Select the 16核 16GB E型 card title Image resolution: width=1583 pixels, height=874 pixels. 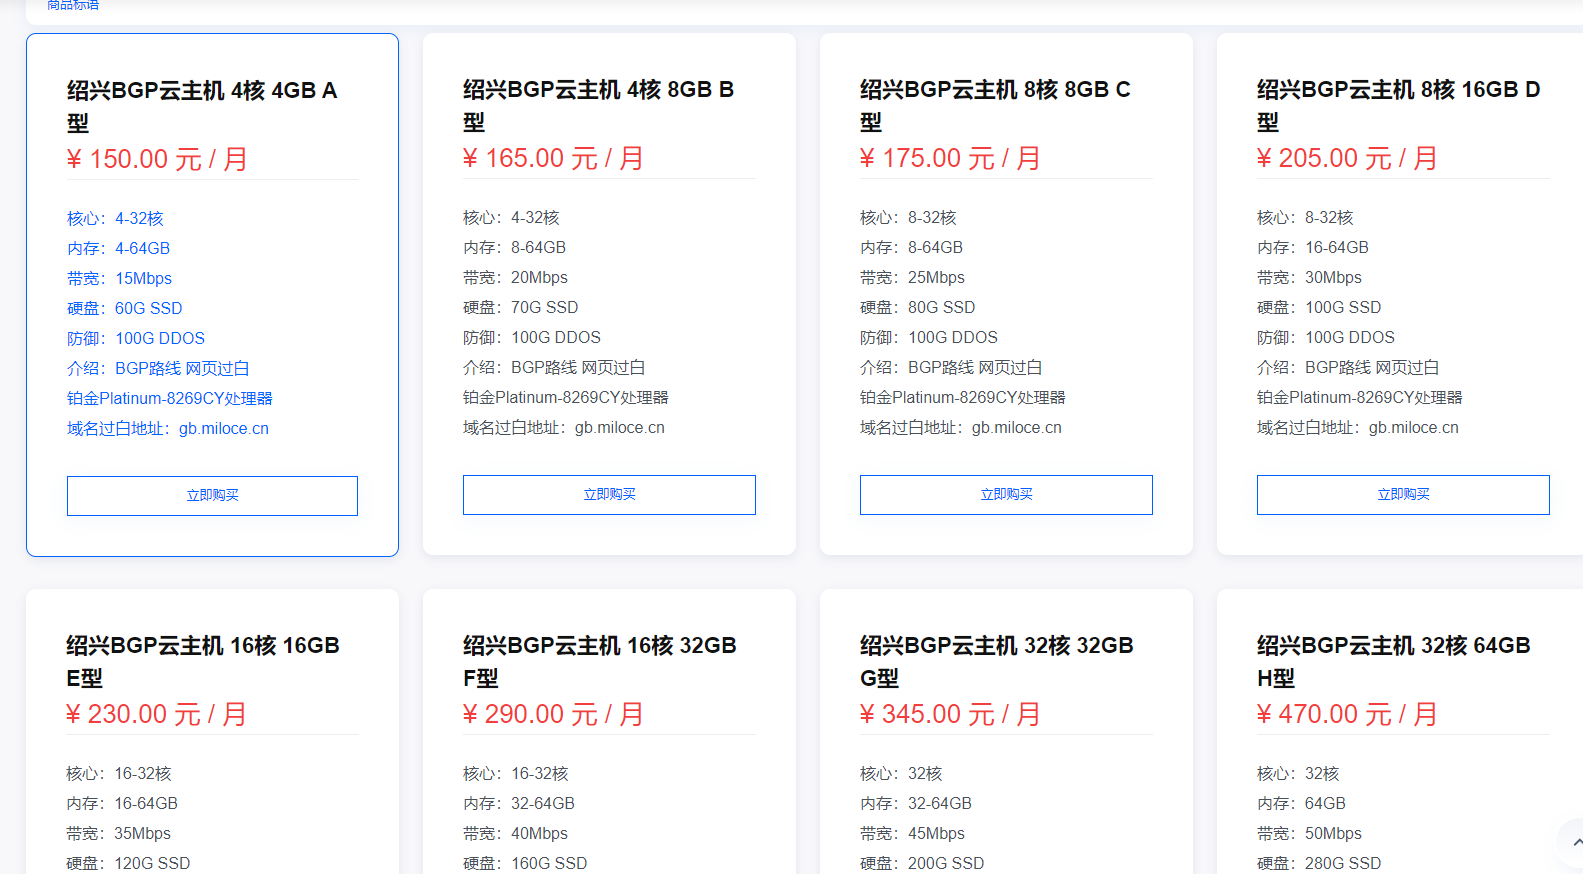click(x=203, y=661)
